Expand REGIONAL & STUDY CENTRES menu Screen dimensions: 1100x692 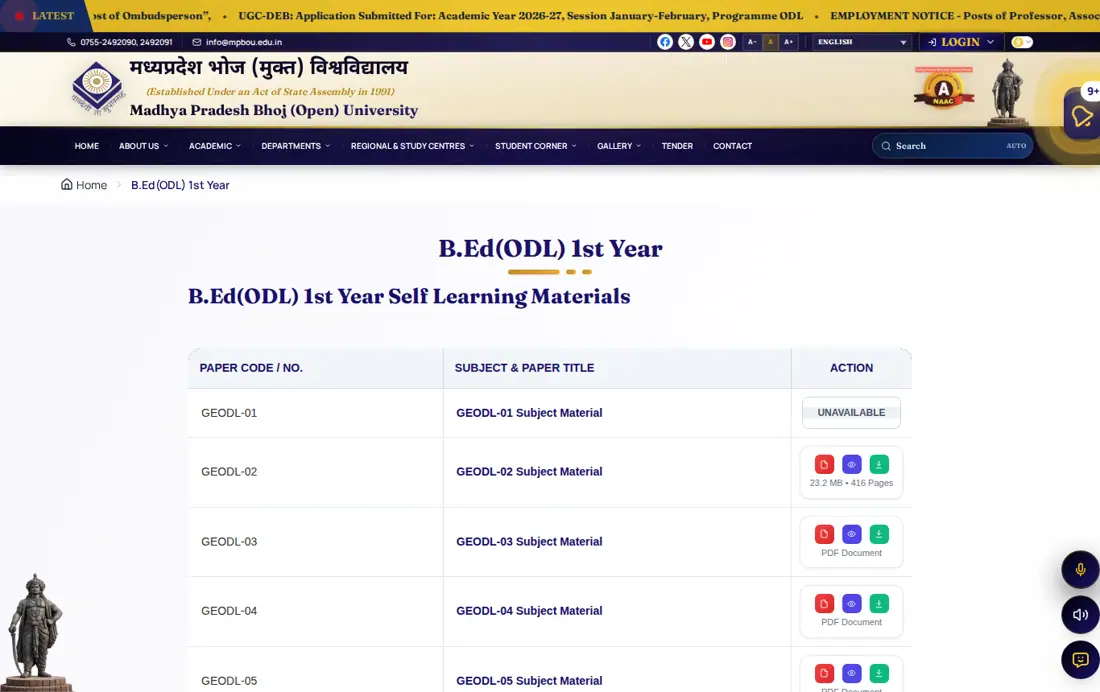pos(412,146)
